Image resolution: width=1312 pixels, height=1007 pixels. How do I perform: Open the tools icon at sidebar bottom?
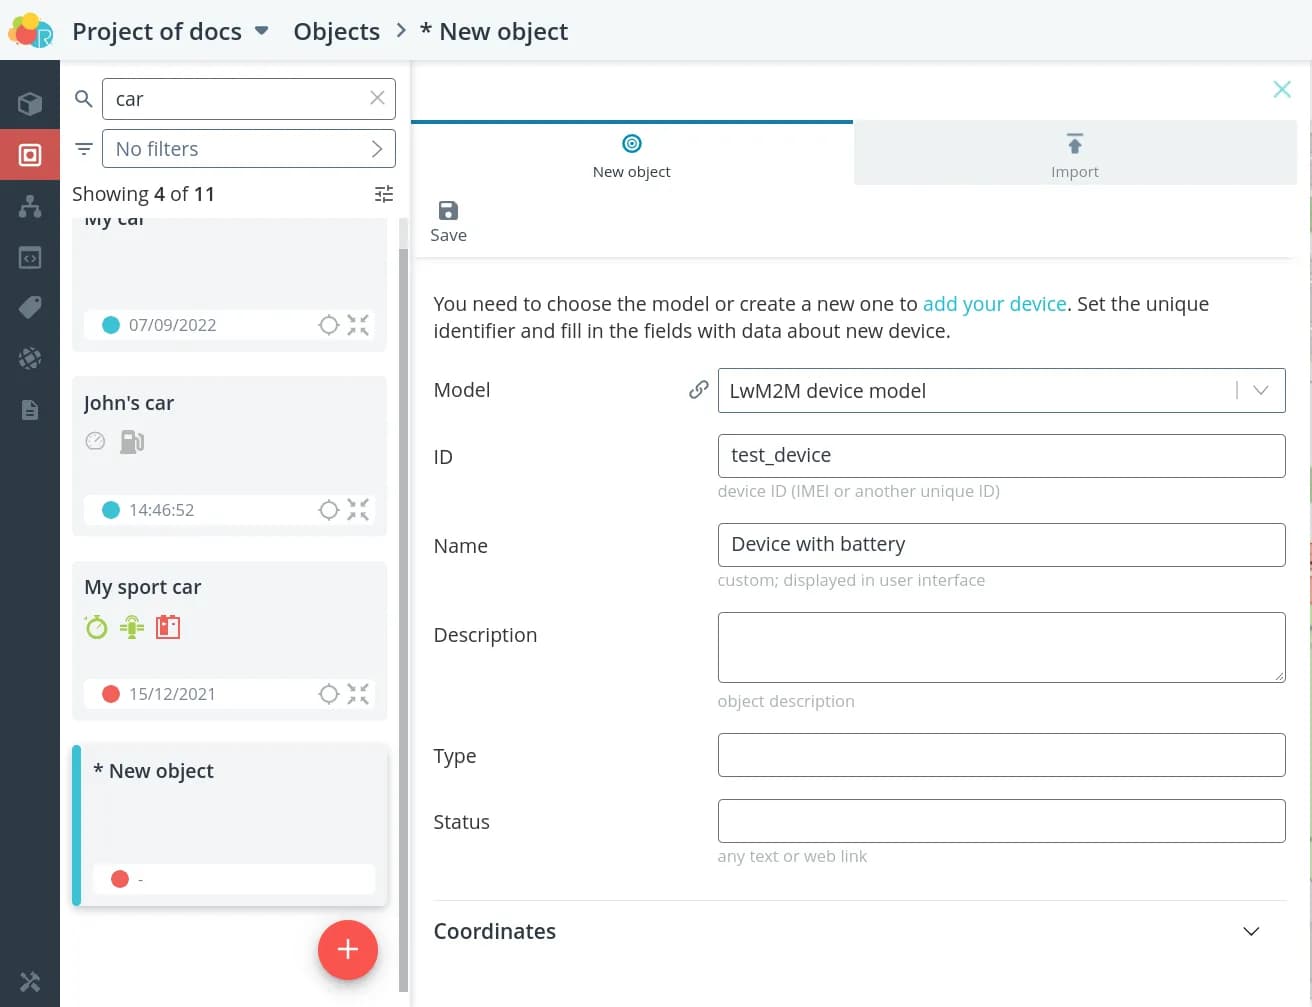(x=30, y=982)
